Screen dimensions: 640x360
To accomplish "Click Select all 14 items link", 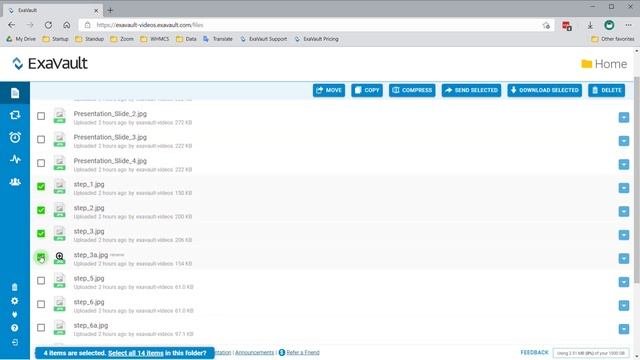I will tap(136, 353).
